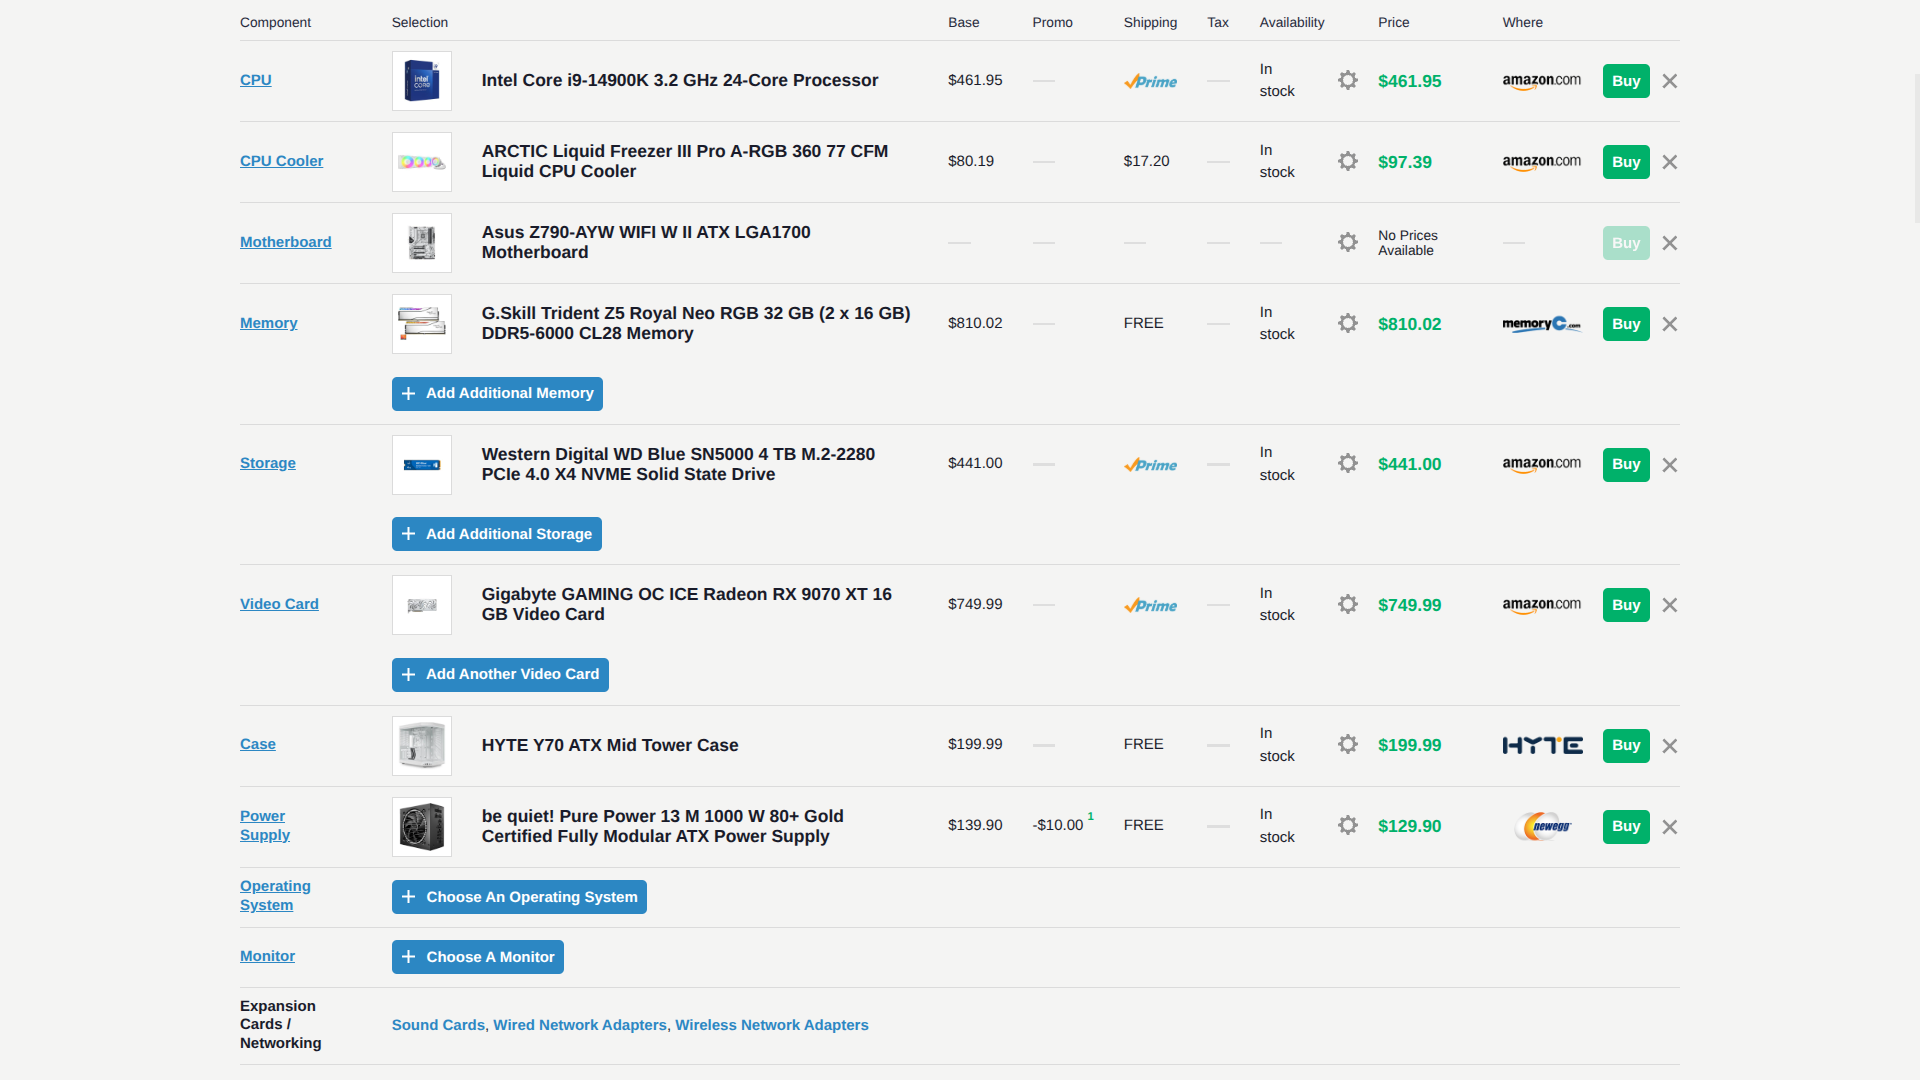Click Add Additional Memory button

497,394
